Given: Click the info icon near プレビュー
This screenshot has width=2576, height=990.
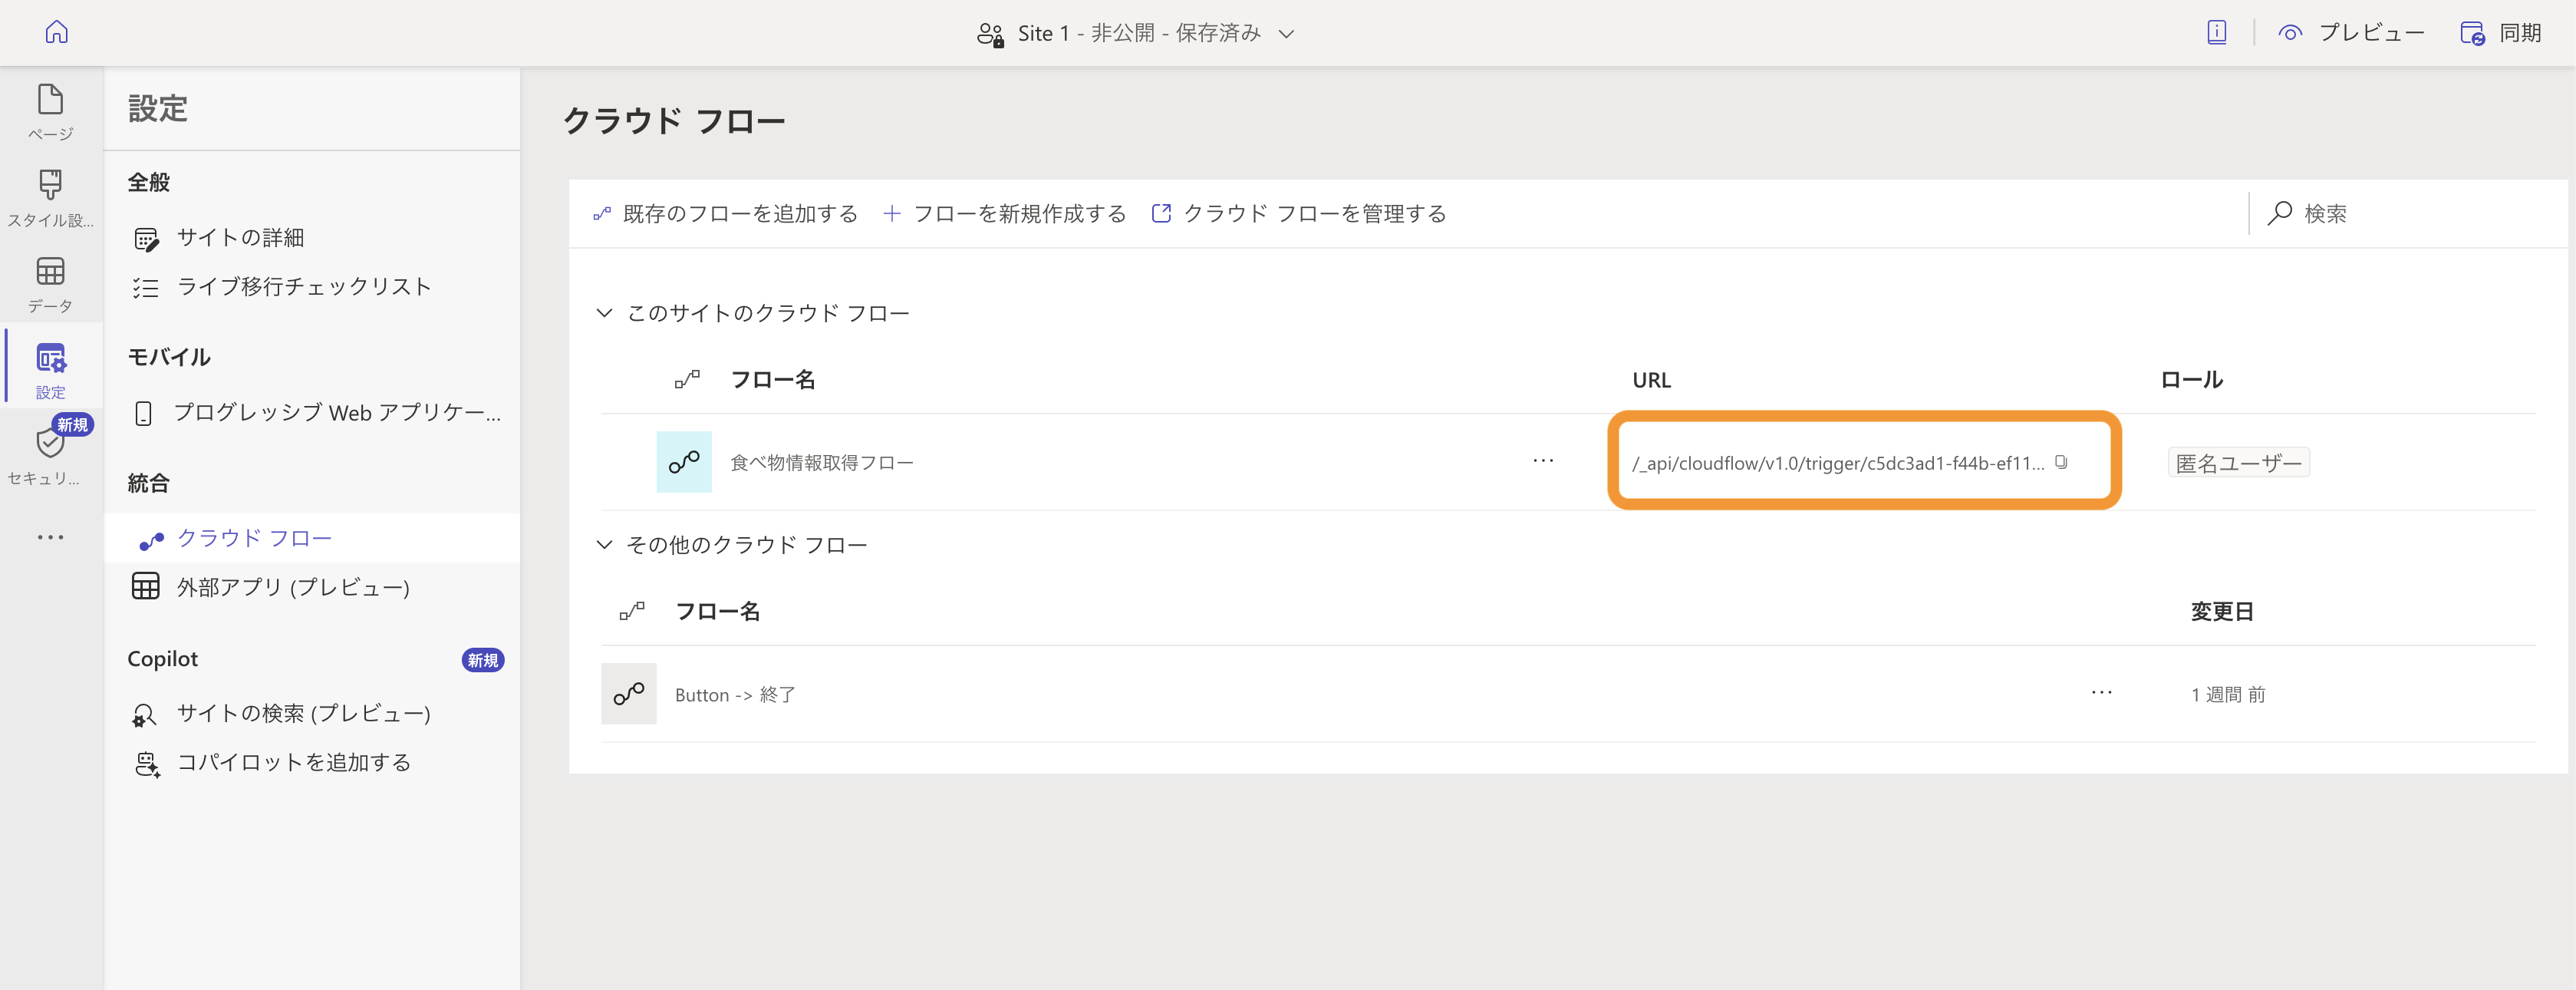Looking at the screenshot, I should click(x=2216, y=33).
